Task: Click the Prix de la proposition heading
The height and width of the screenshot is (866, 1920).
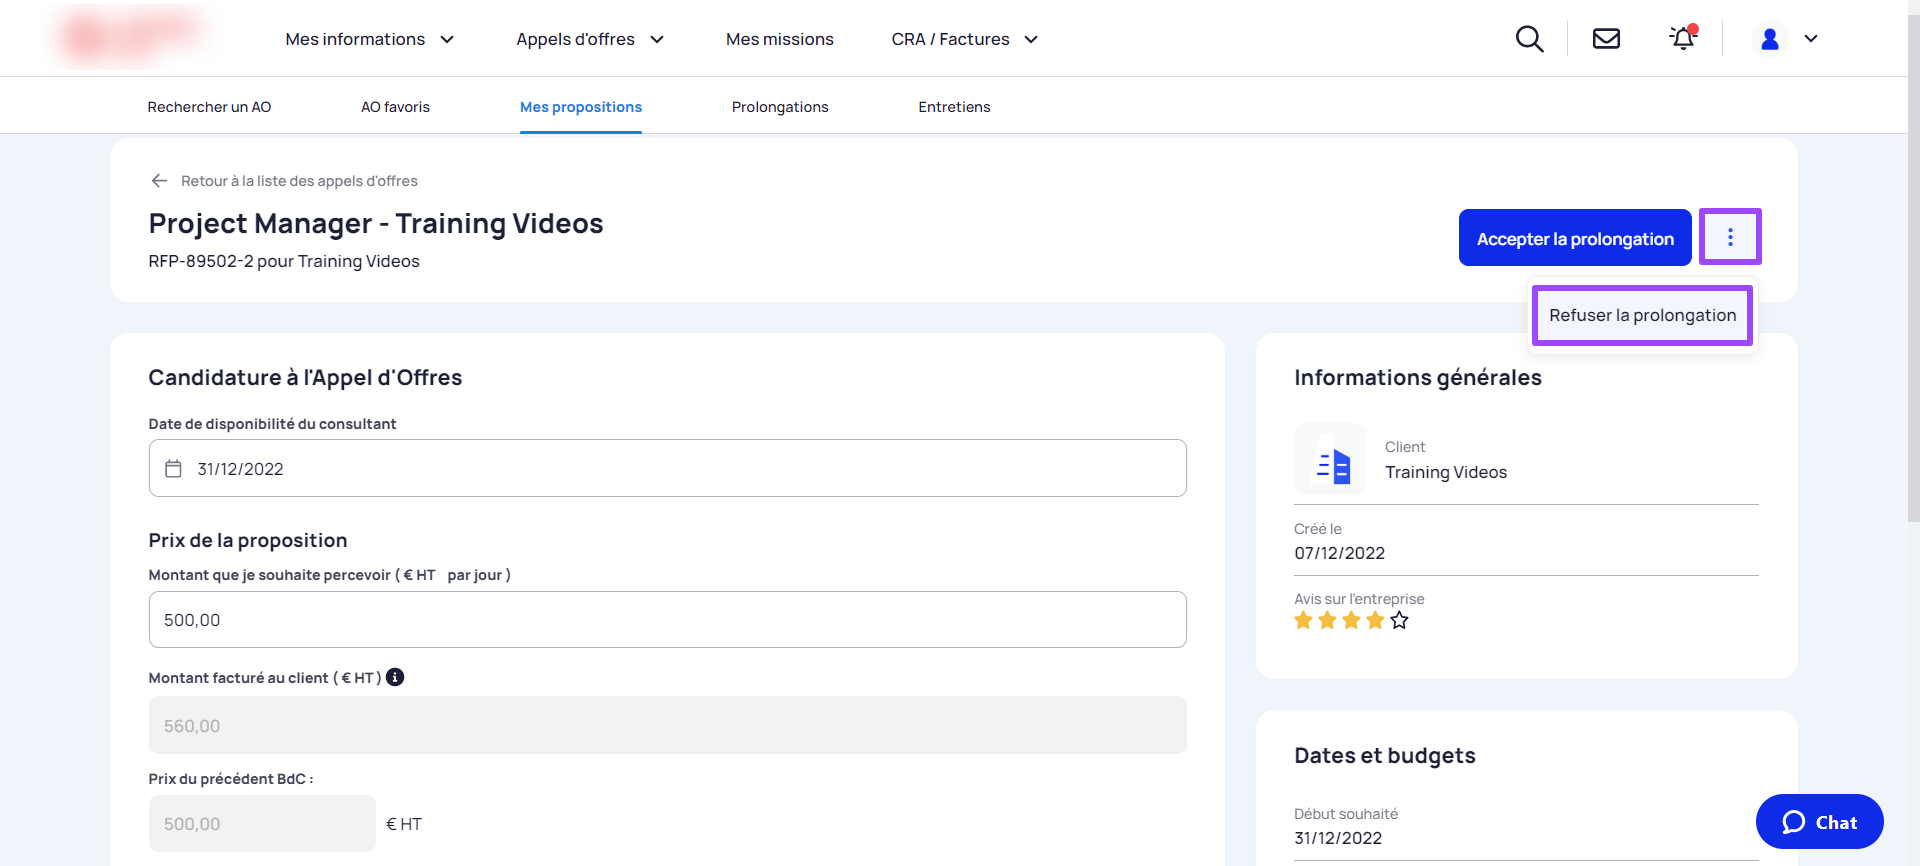Action: coord(248,540)
